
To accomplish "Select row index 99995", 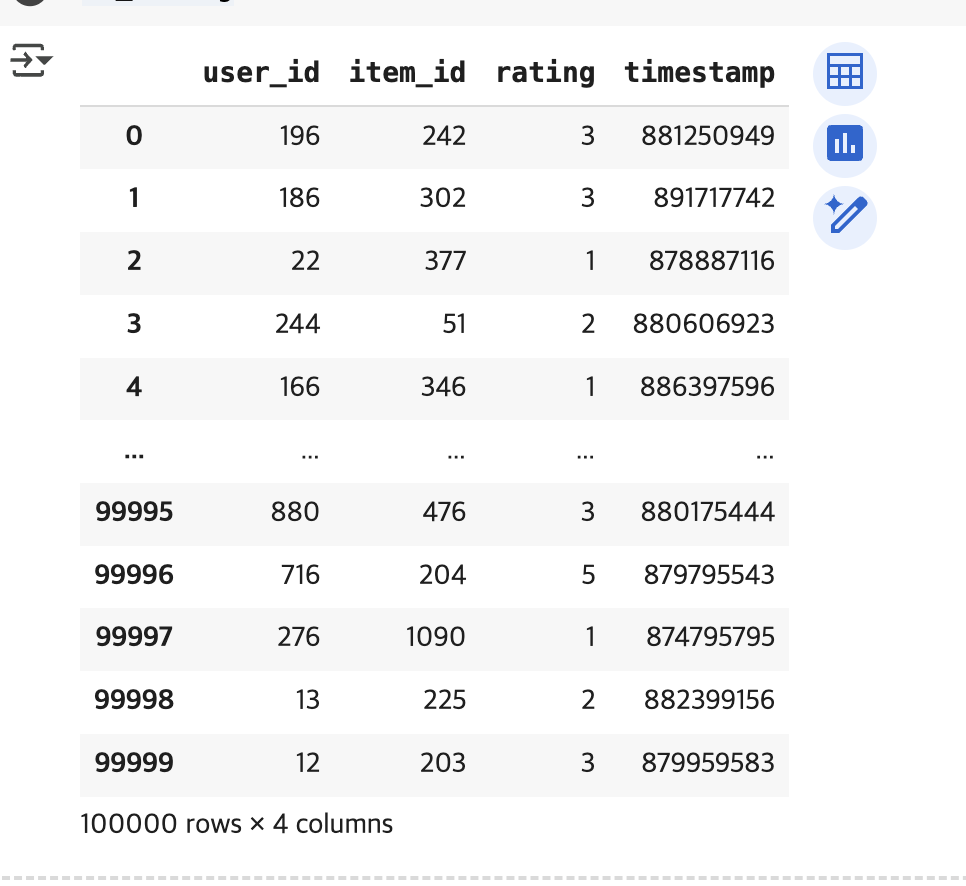I will coord(134,512).
